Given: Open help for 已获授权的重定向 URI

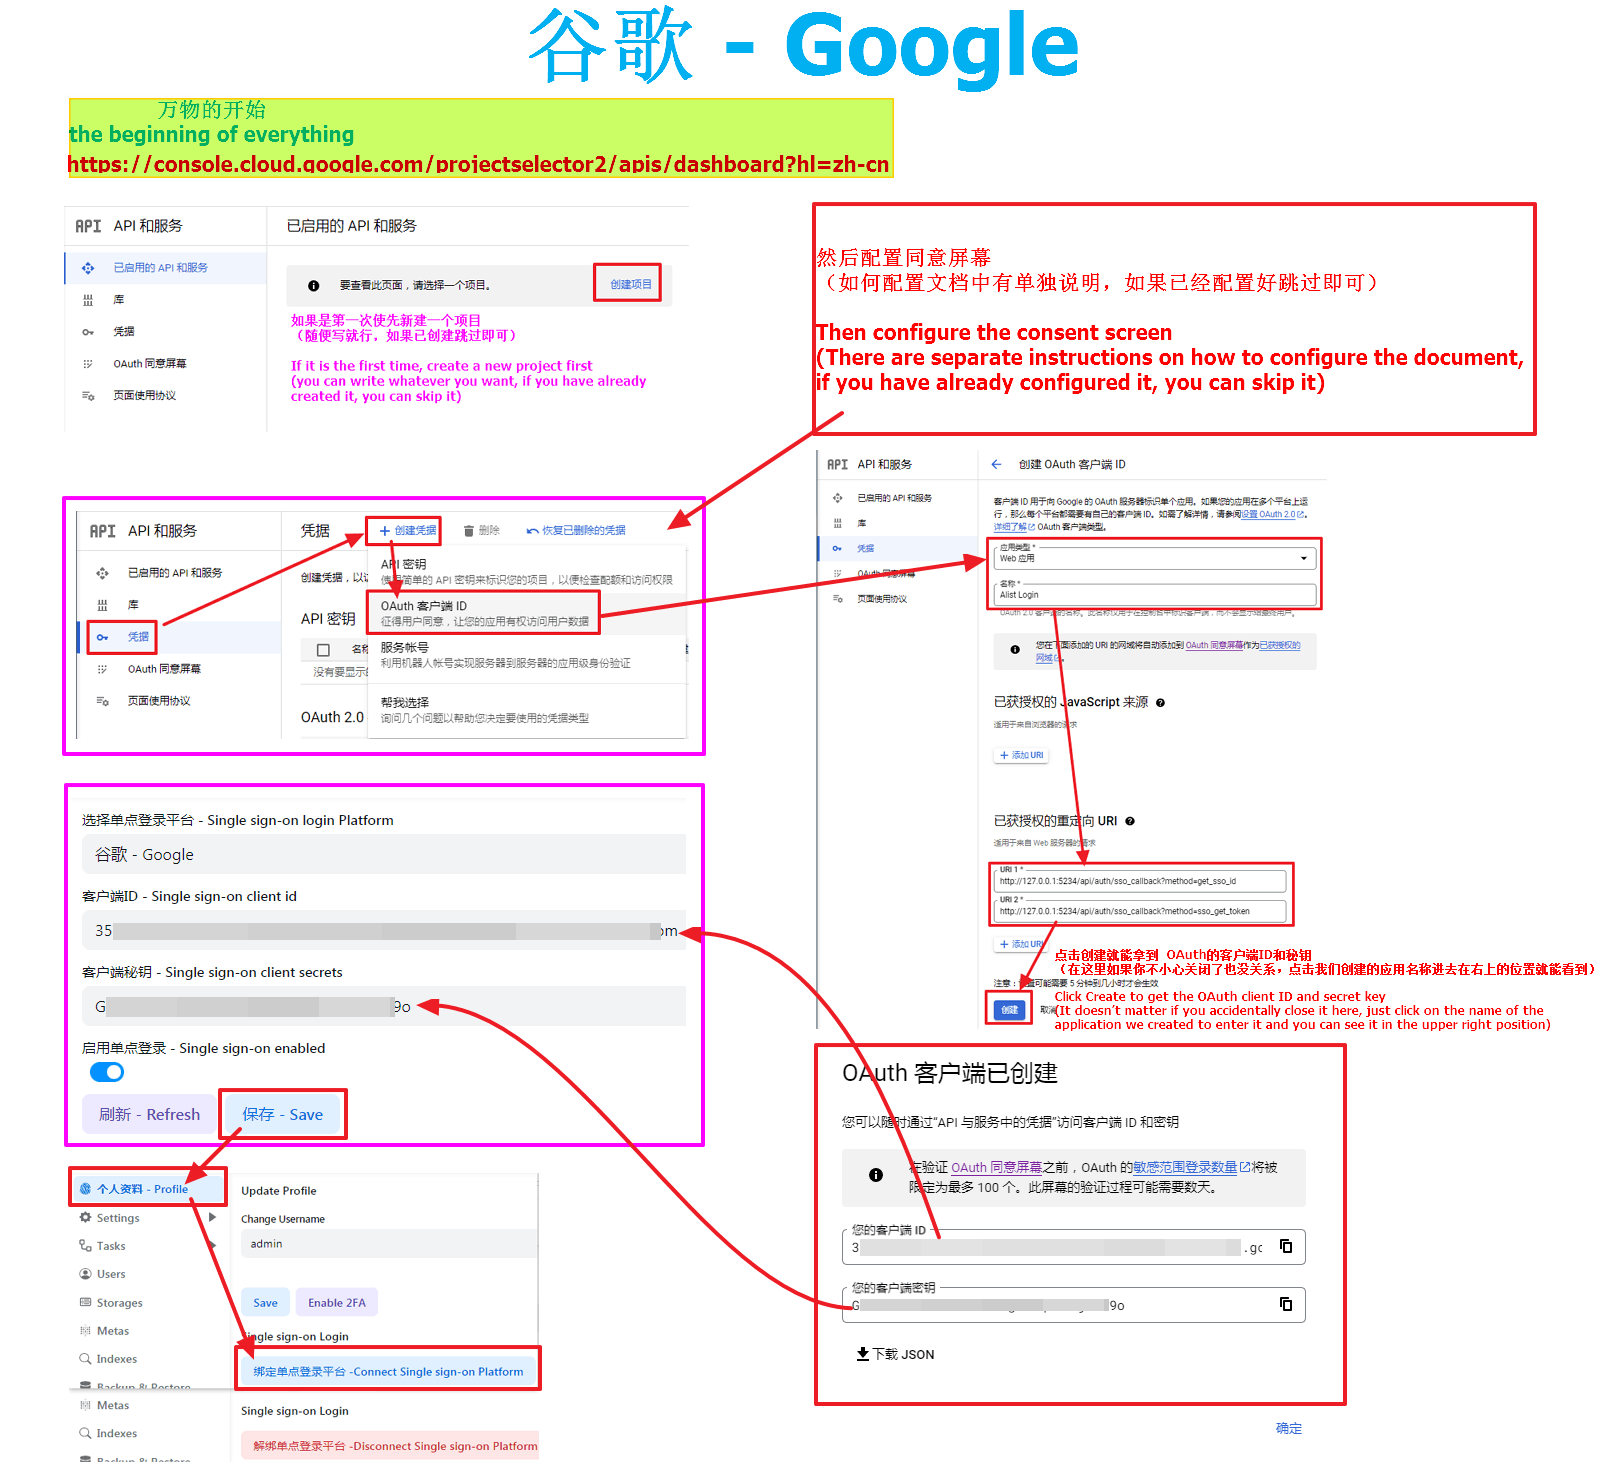Looking at the screenshot, I should [1130, 821].
